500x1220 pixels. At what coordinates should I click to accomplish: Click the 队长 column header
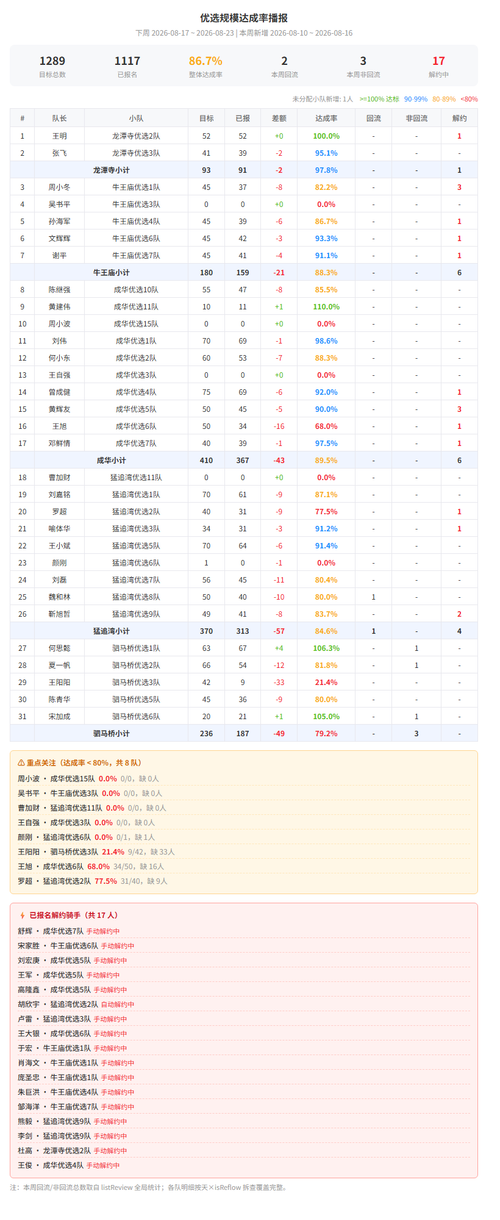click(60, 118)
